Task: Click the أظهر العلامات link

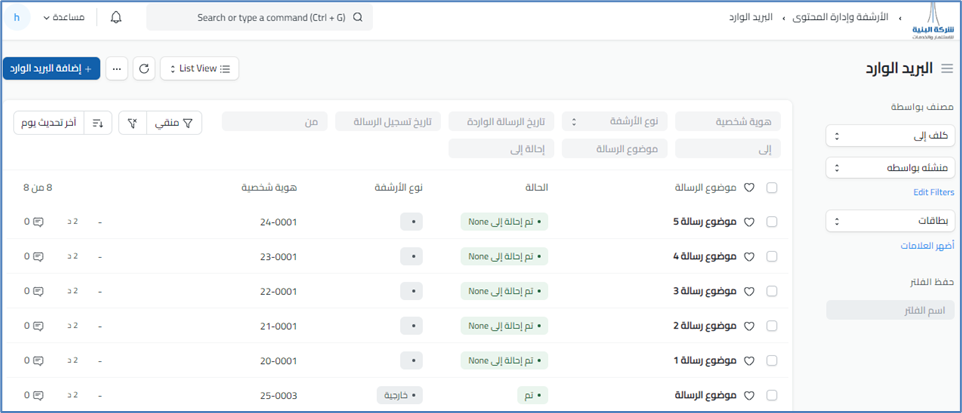Action: pyautogui.click(x=928, y=245)
